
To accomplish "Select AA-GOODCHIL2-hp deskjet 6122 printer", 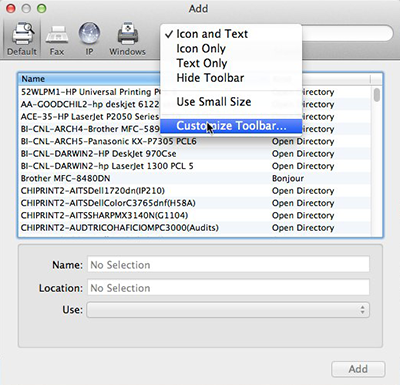I will click(194, 104).
